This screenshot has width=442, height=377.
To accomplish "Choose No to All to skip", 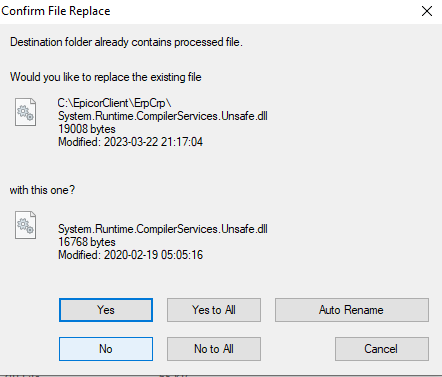I will (x=214, y=349).
